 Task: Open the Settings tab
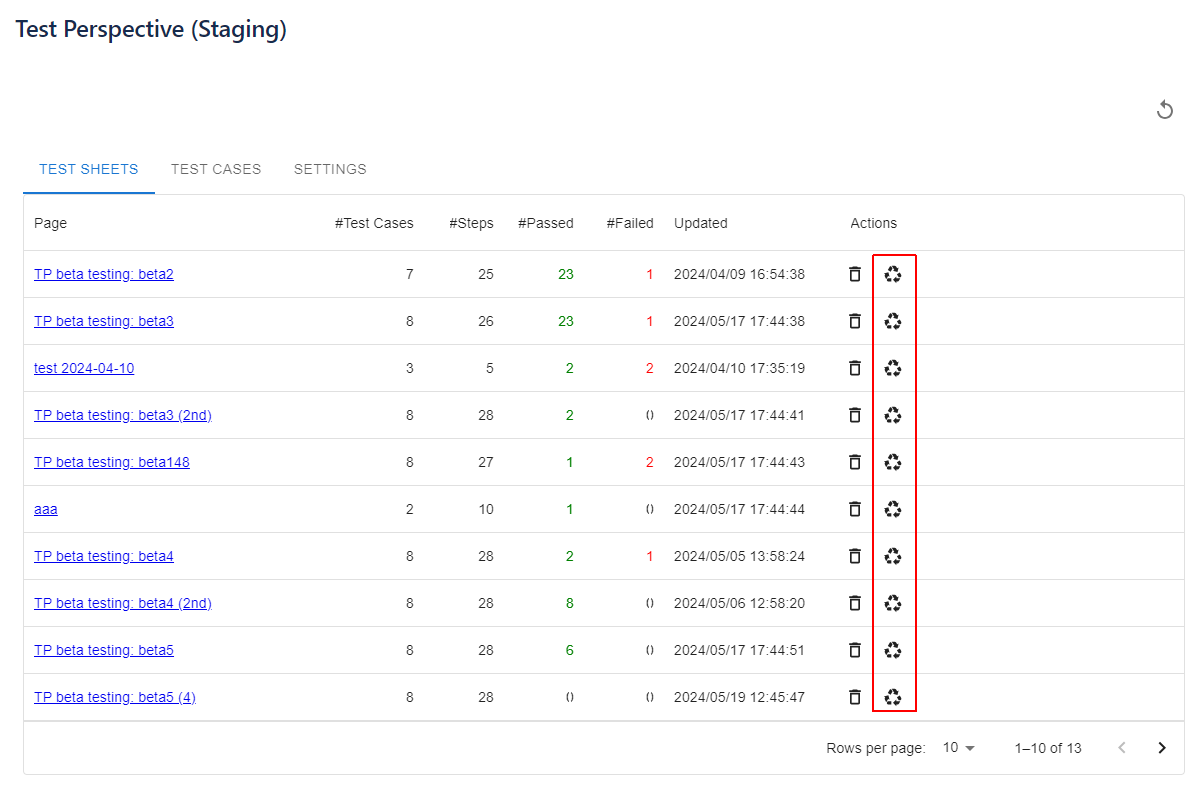click(330, 169)
